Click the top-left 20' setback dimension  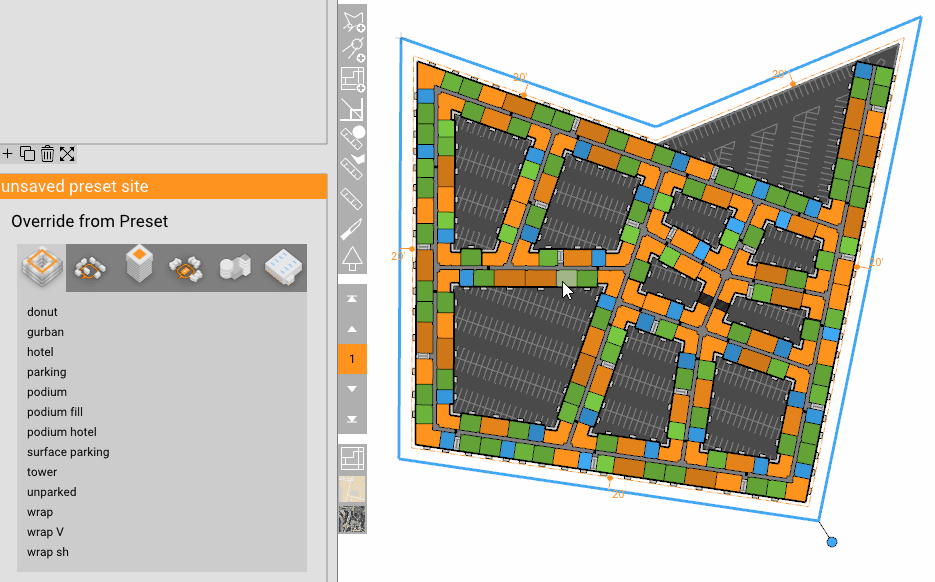tap(520, 78)
